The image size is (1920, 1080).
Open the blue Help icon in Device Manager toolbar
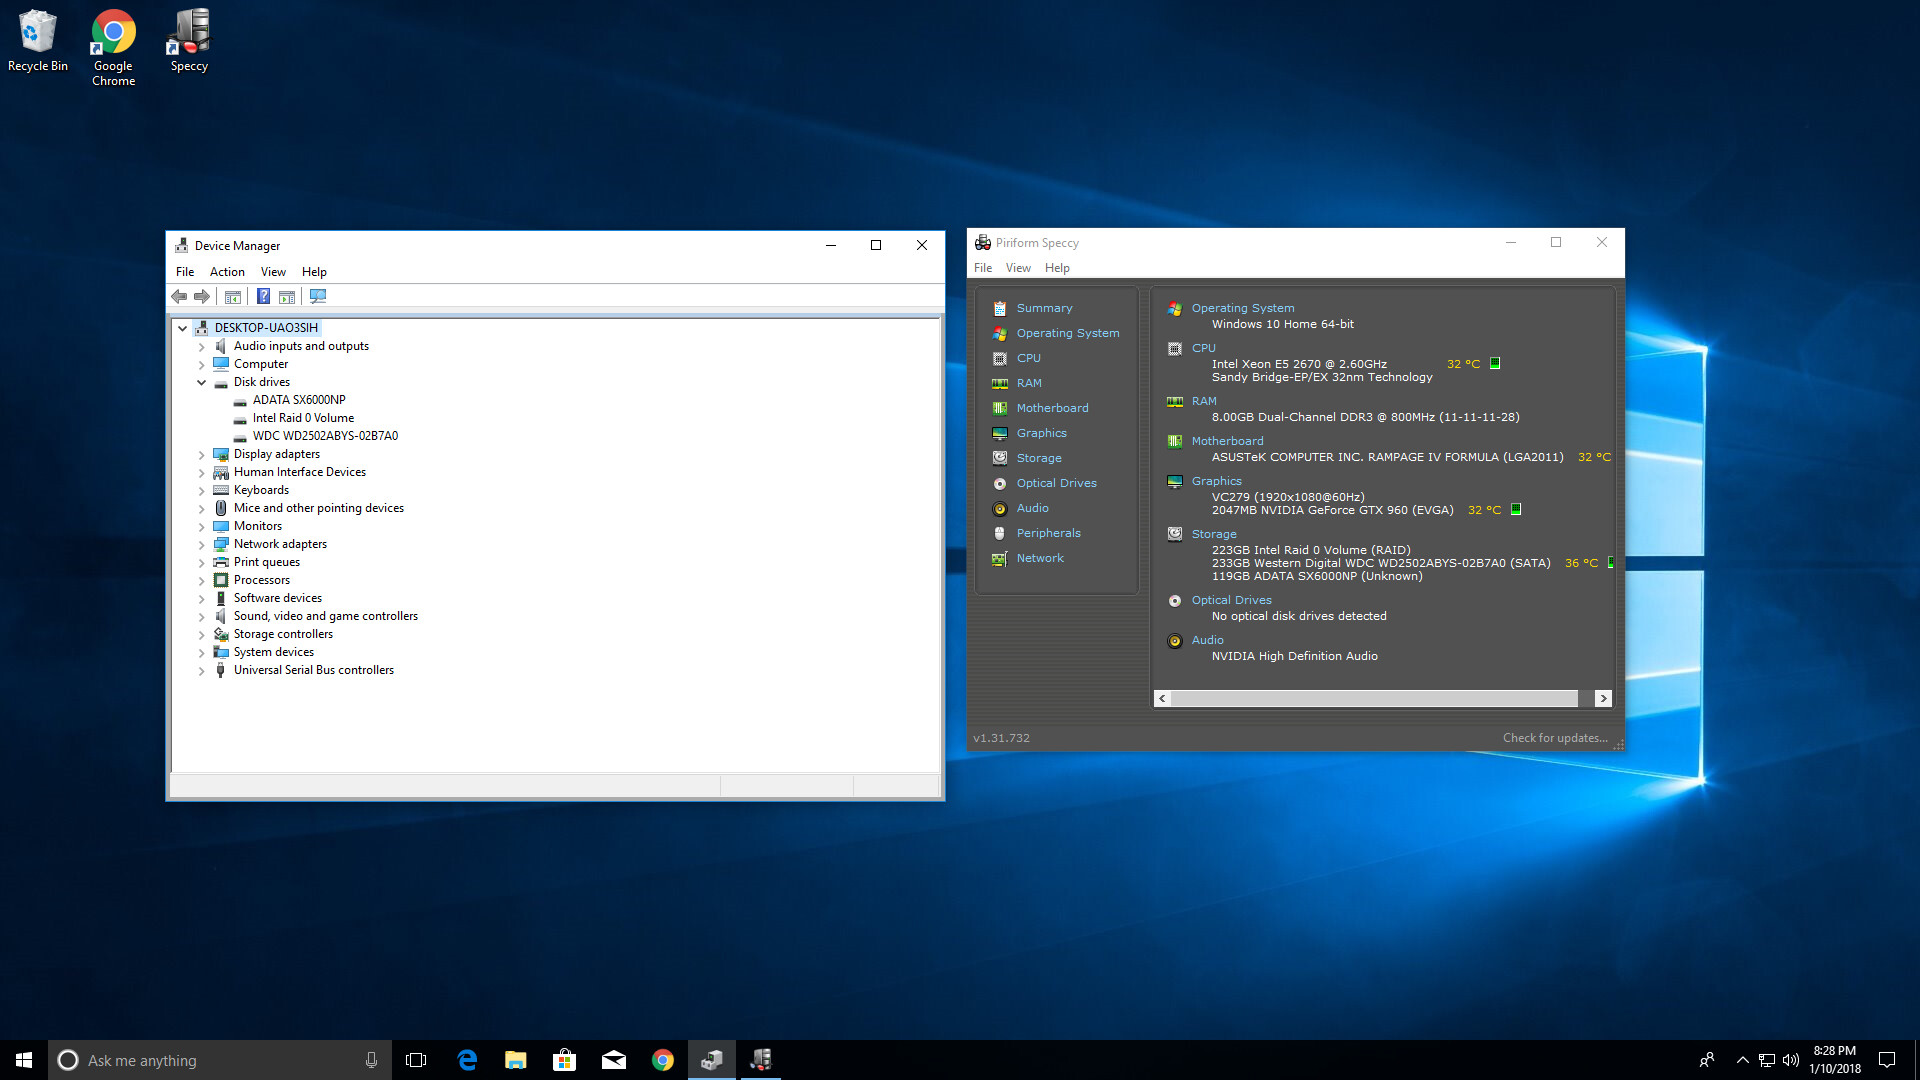tap(263, 296)
